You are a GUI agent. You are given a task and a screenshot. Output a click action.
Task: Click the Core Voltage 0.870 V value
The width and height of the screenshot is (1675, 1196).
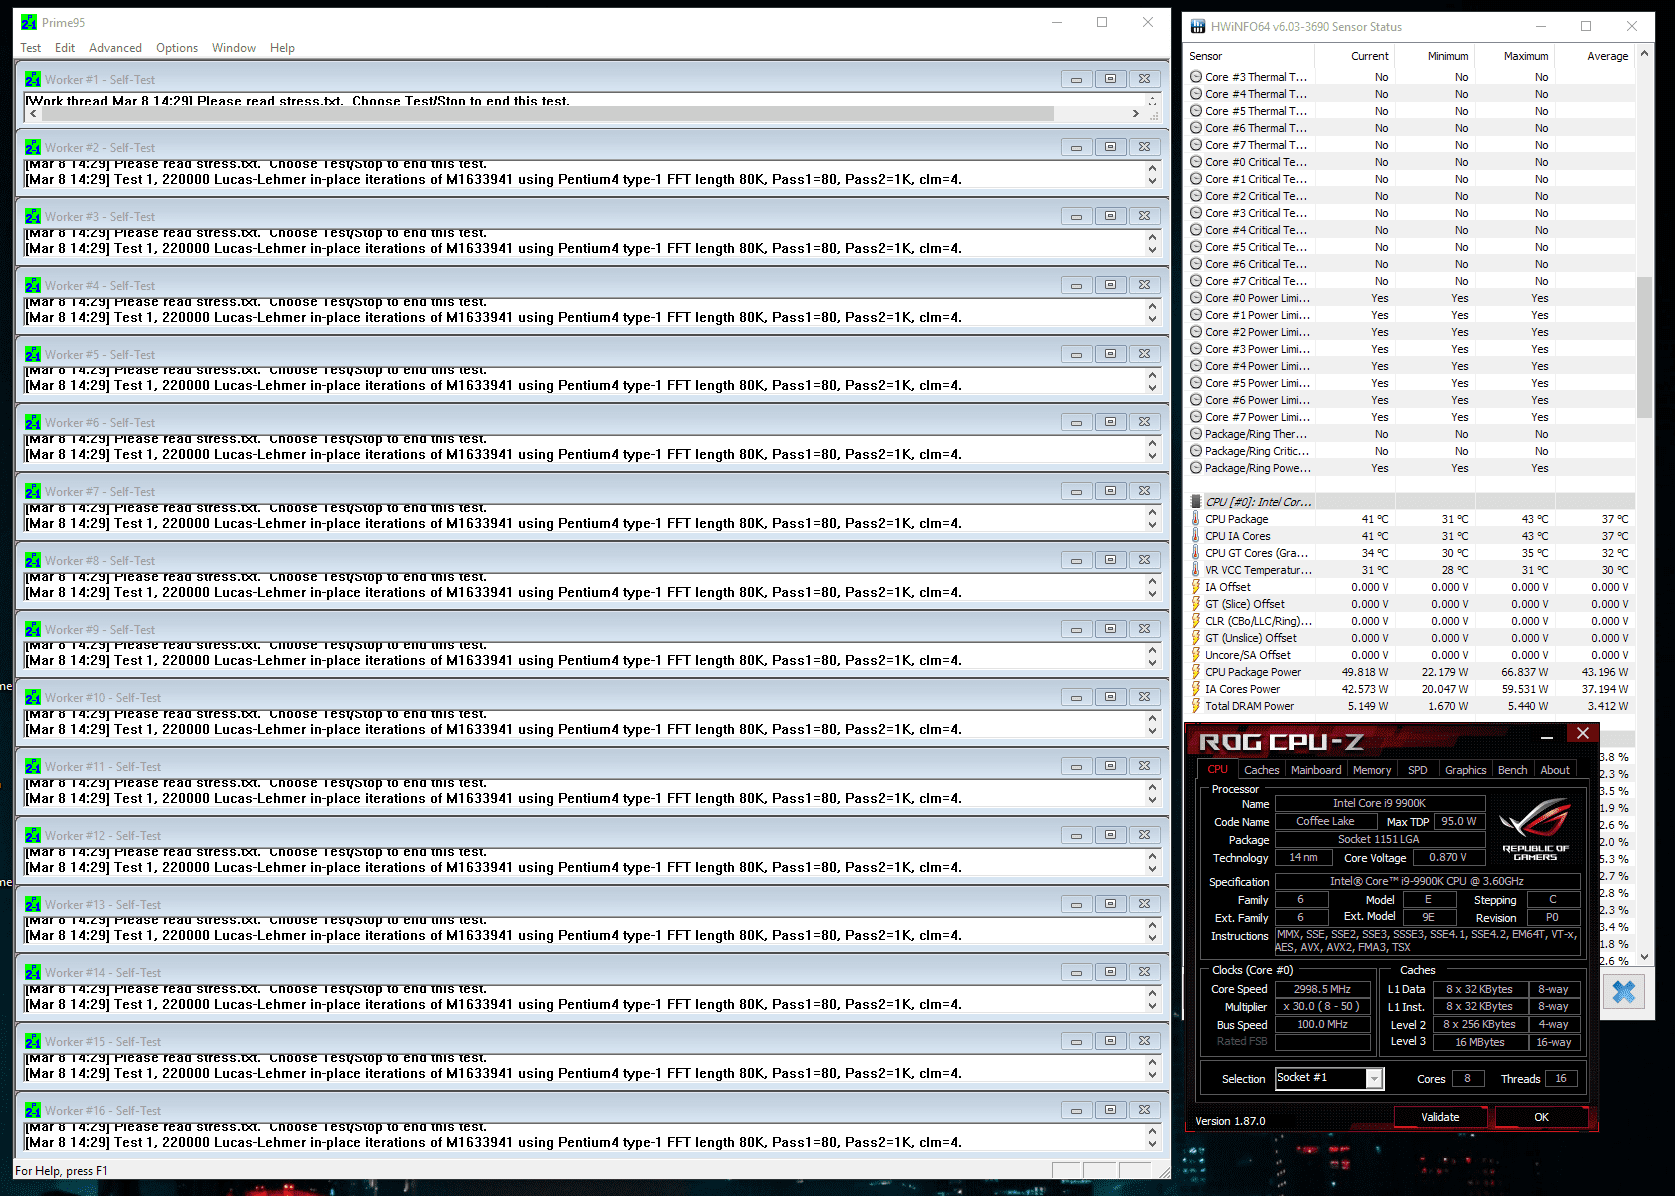pos(1447,857)
